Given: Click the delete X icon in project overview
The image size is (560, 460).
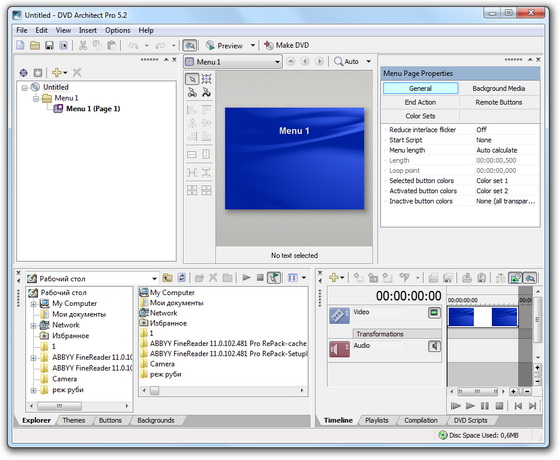Looking at the screenshot, I should (77, 73).
